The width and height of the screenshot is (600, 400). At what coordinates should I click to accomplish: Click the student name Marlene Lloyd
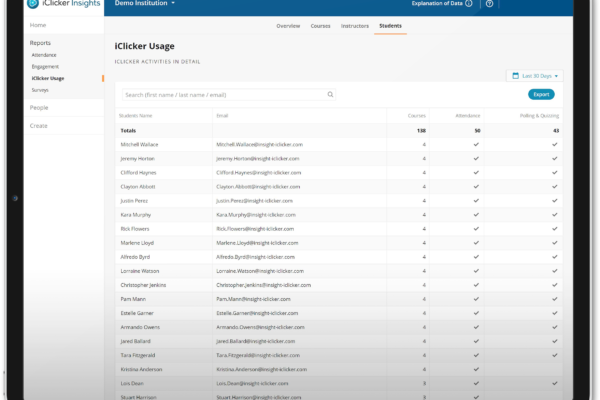[x=137, y=243]
